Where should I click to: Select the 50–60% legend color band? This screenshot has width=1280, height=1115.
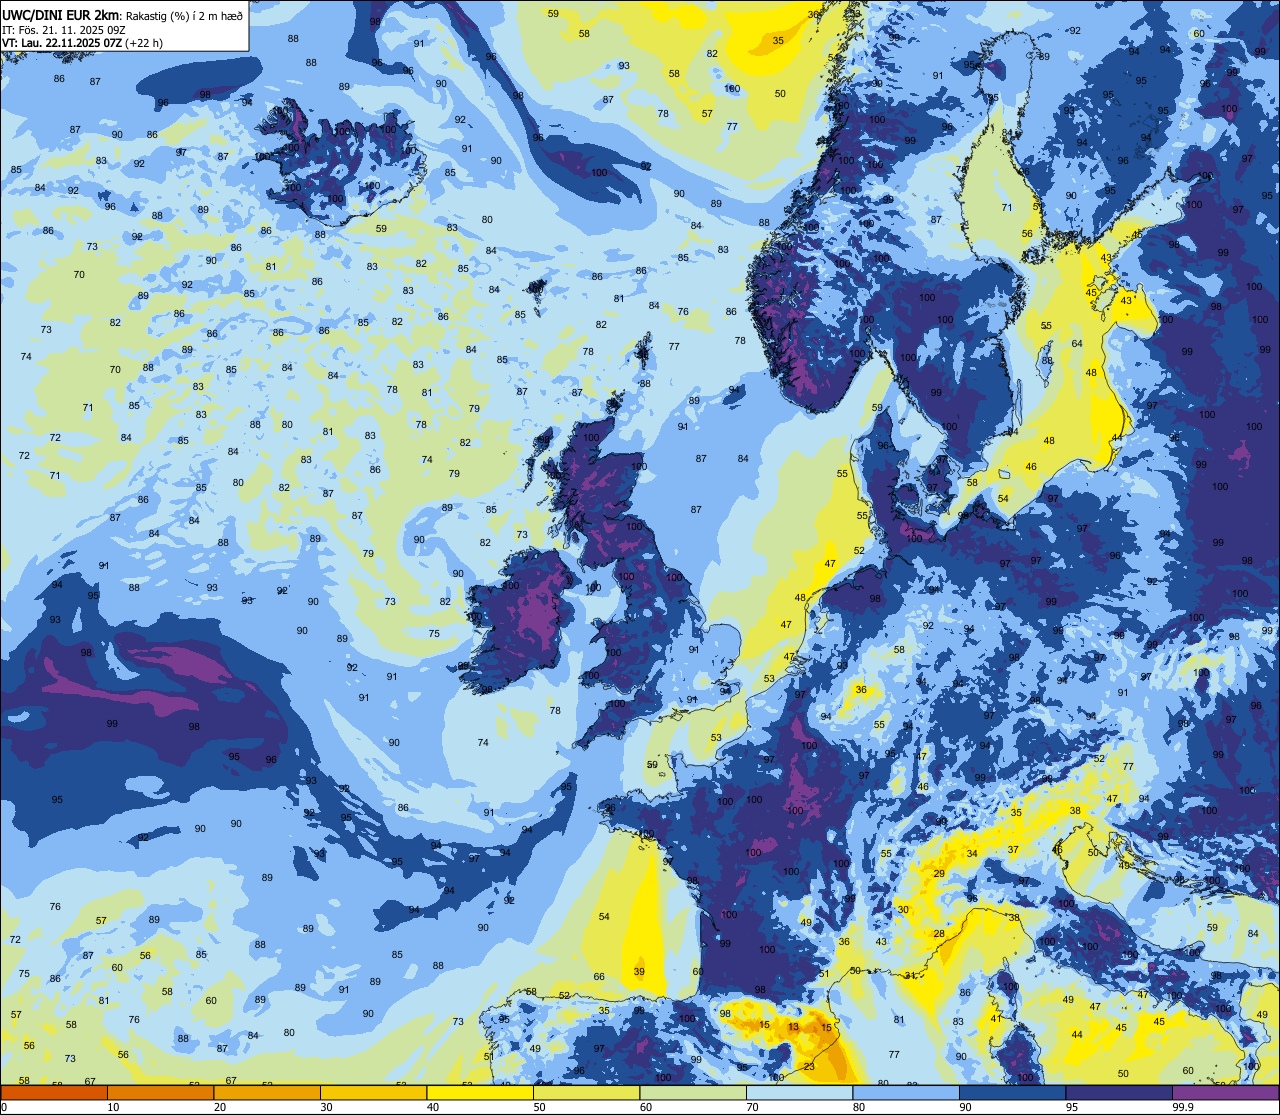pos(586,1093)
